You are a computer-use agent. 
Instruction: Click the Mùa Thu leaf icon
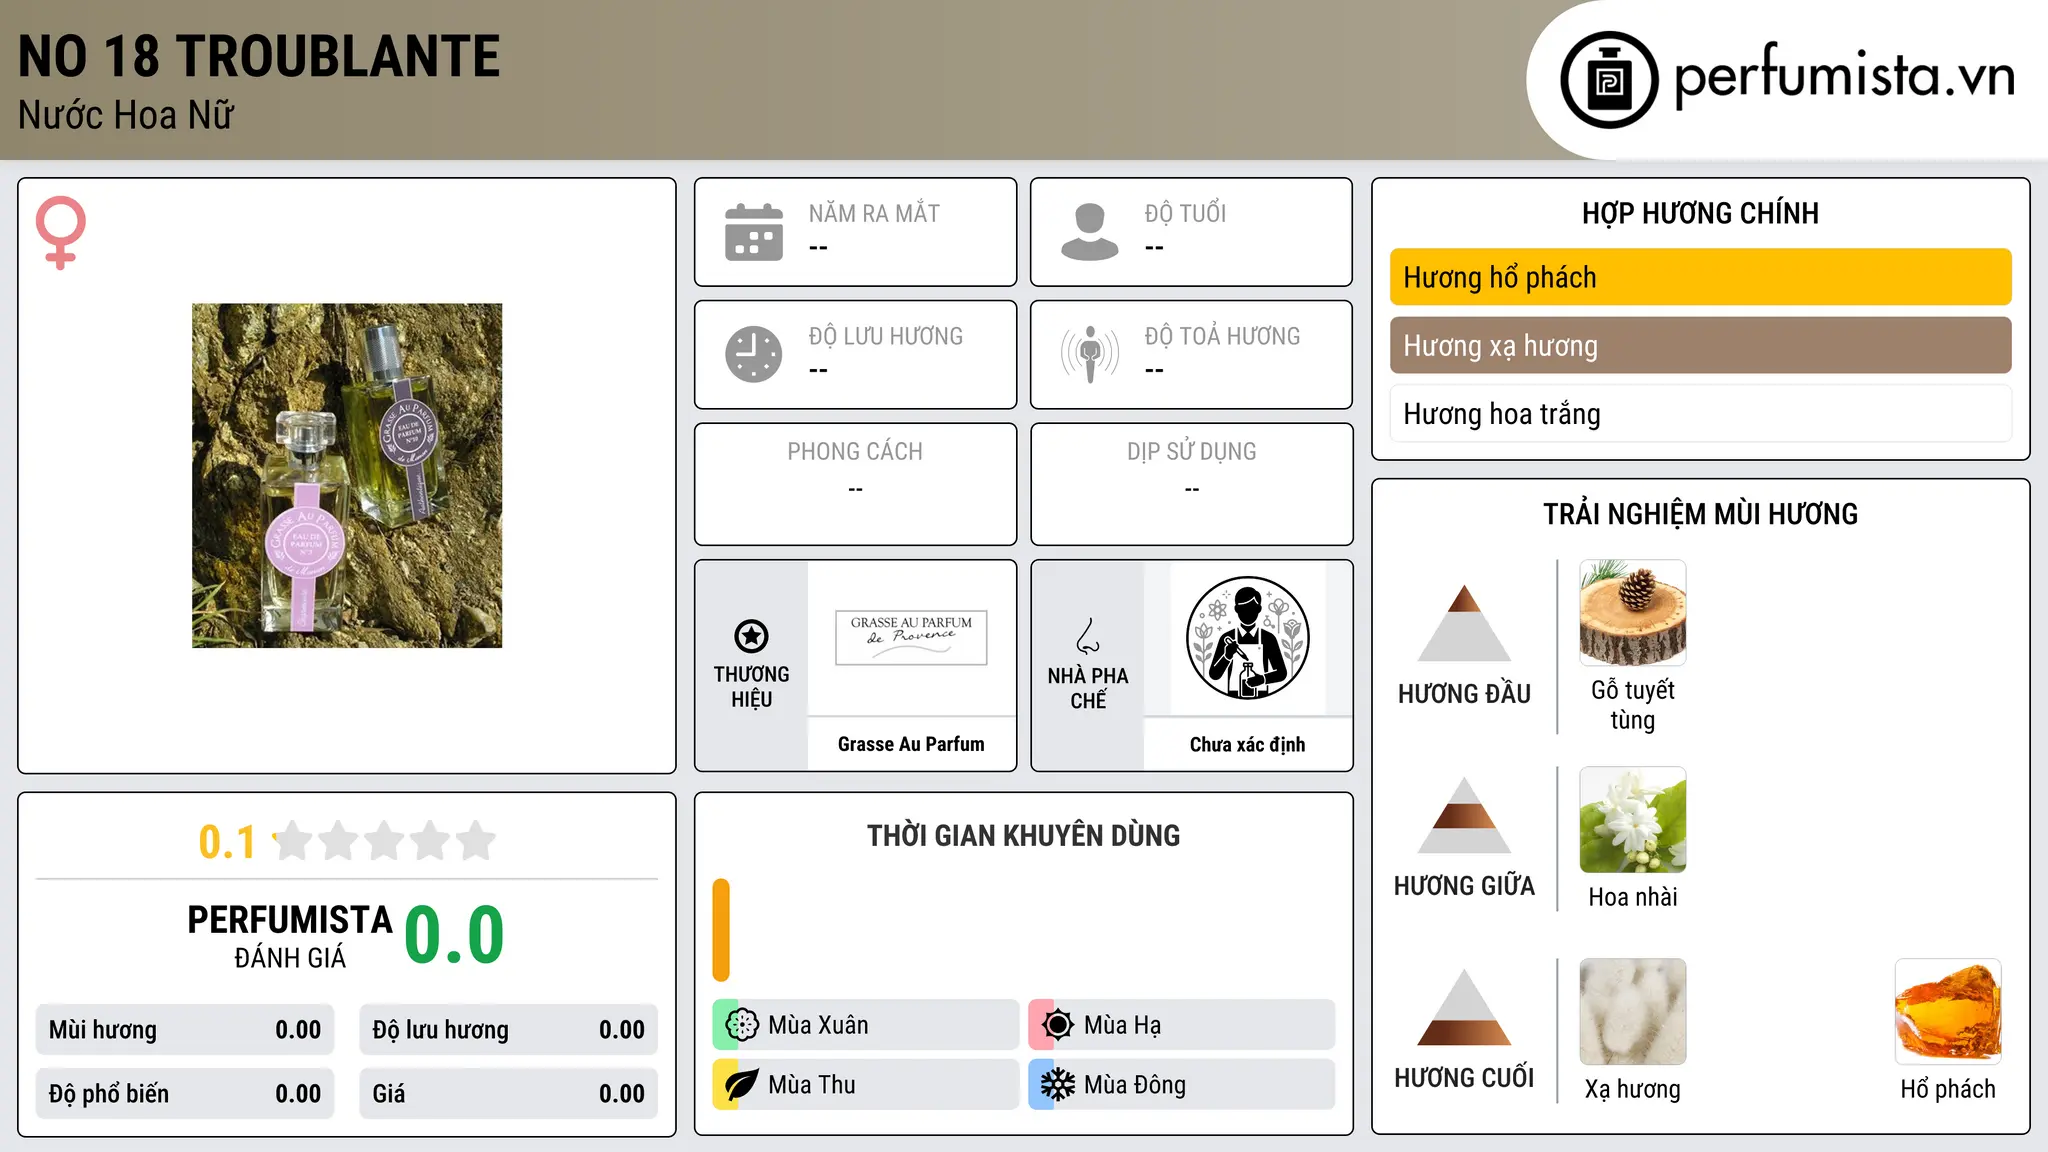tap(742, 1085)
